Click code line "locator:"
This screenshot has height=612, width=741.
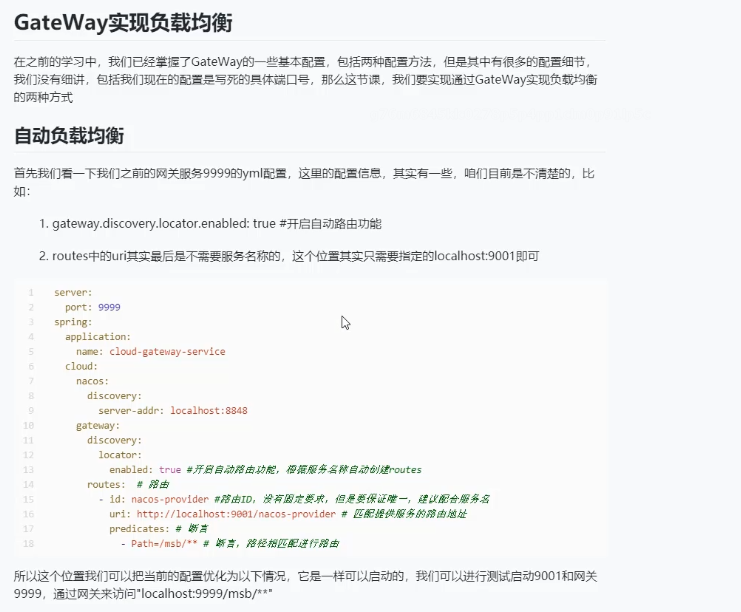coord(120,455)
